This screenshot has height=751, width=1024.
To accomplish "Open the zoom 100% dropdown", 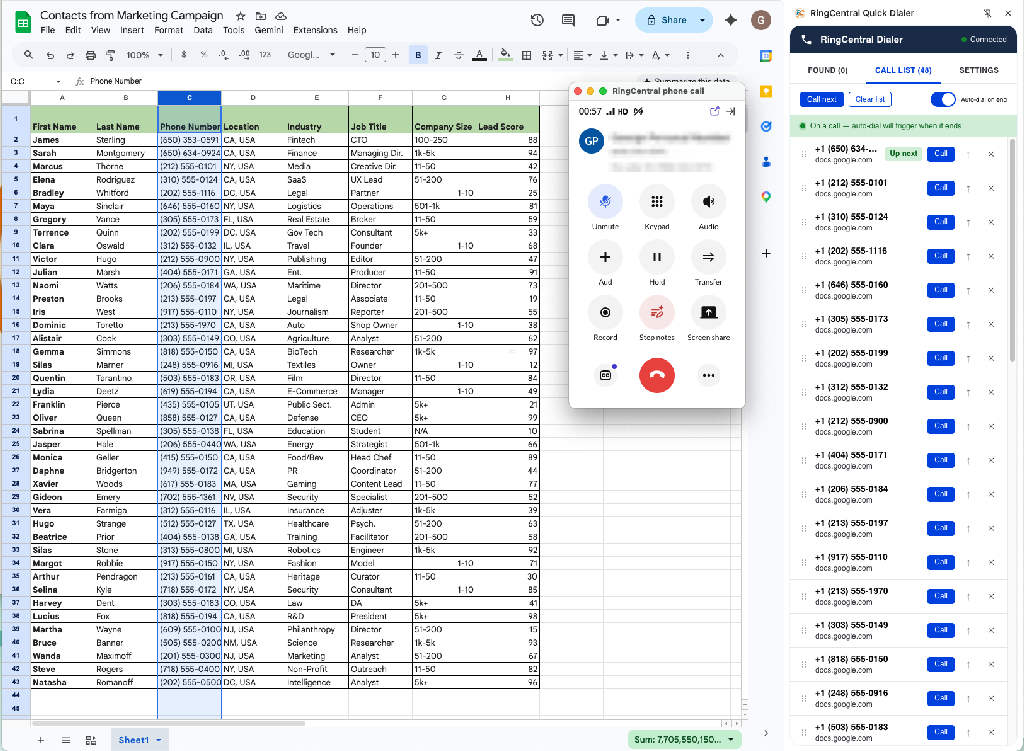I will pos(144,56).
